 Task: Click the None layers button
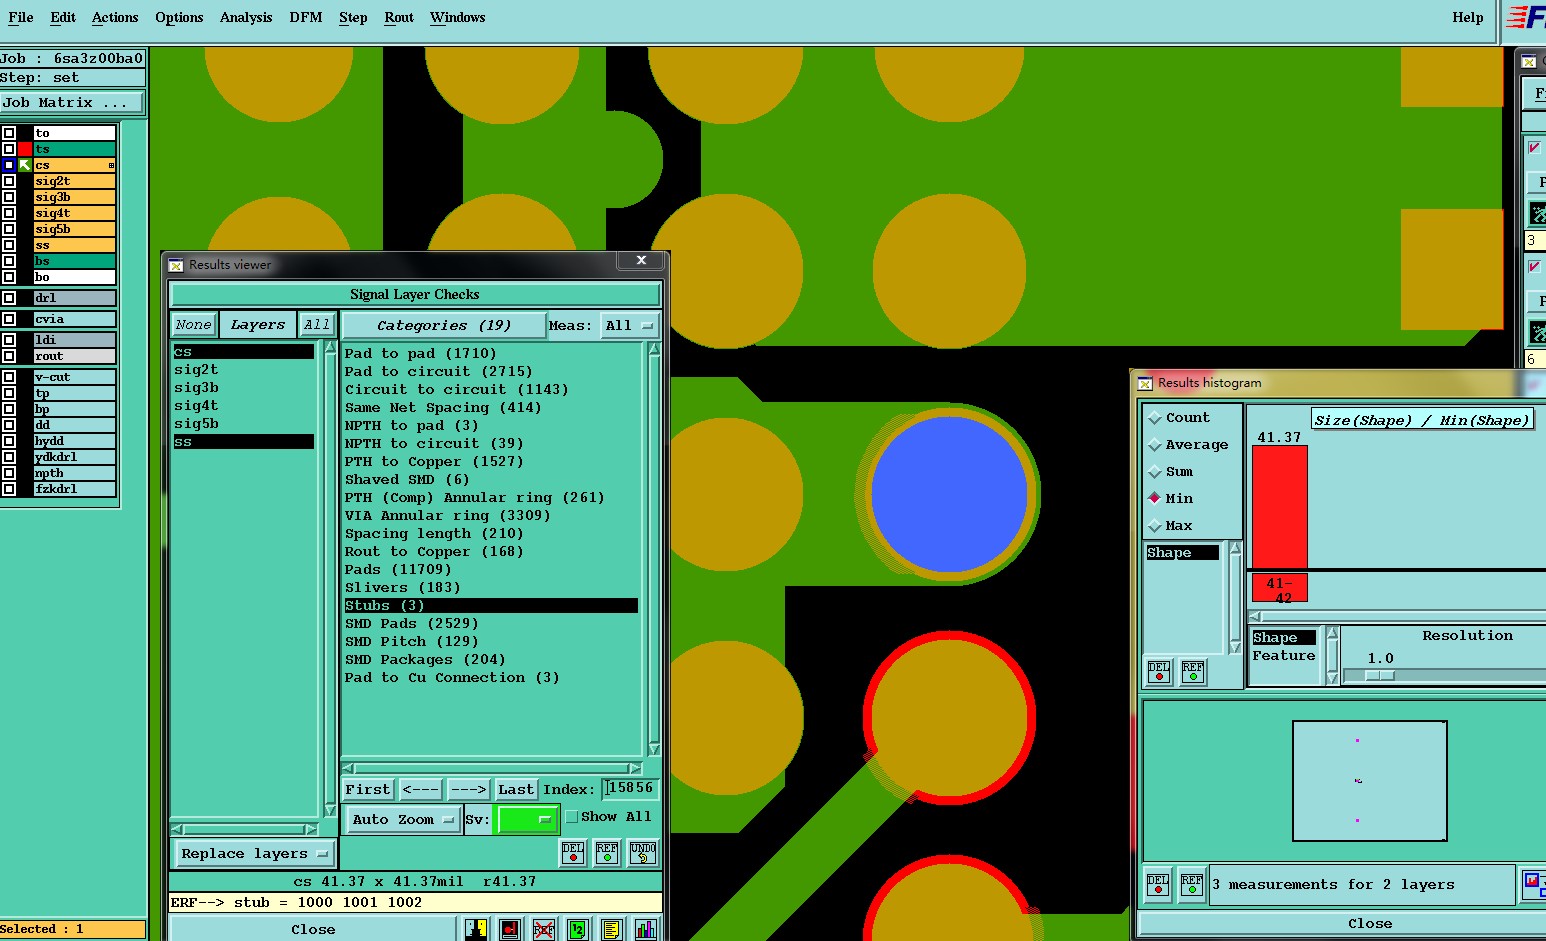point(193,325)
